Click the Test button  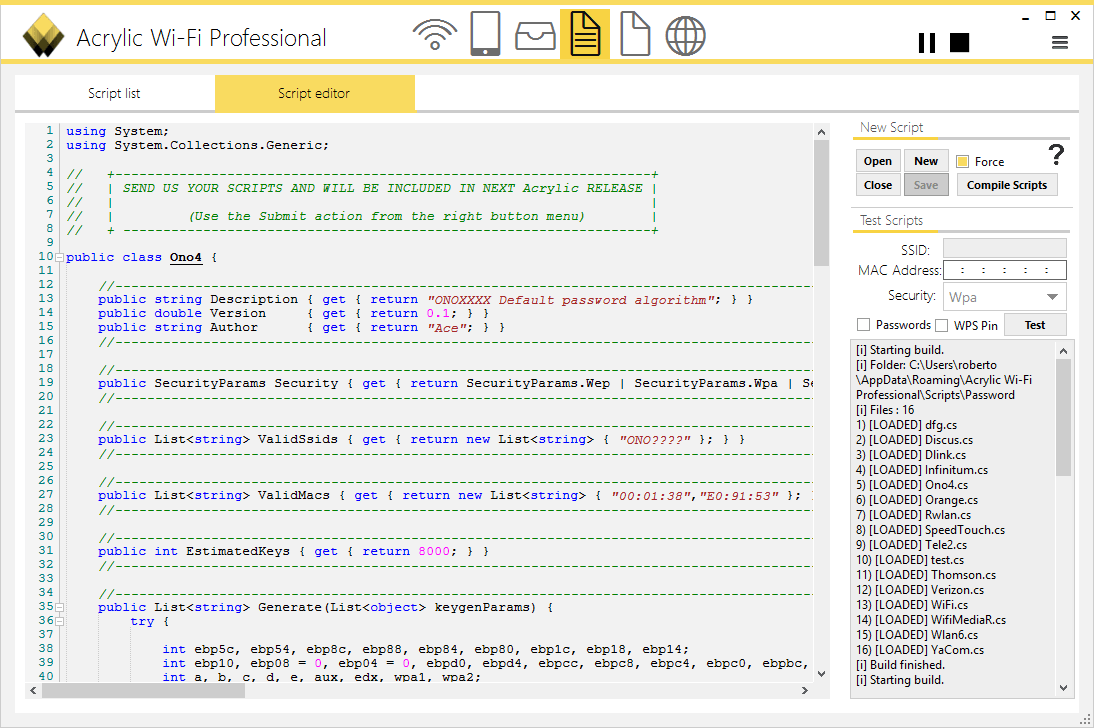(x=1035, y=325)
